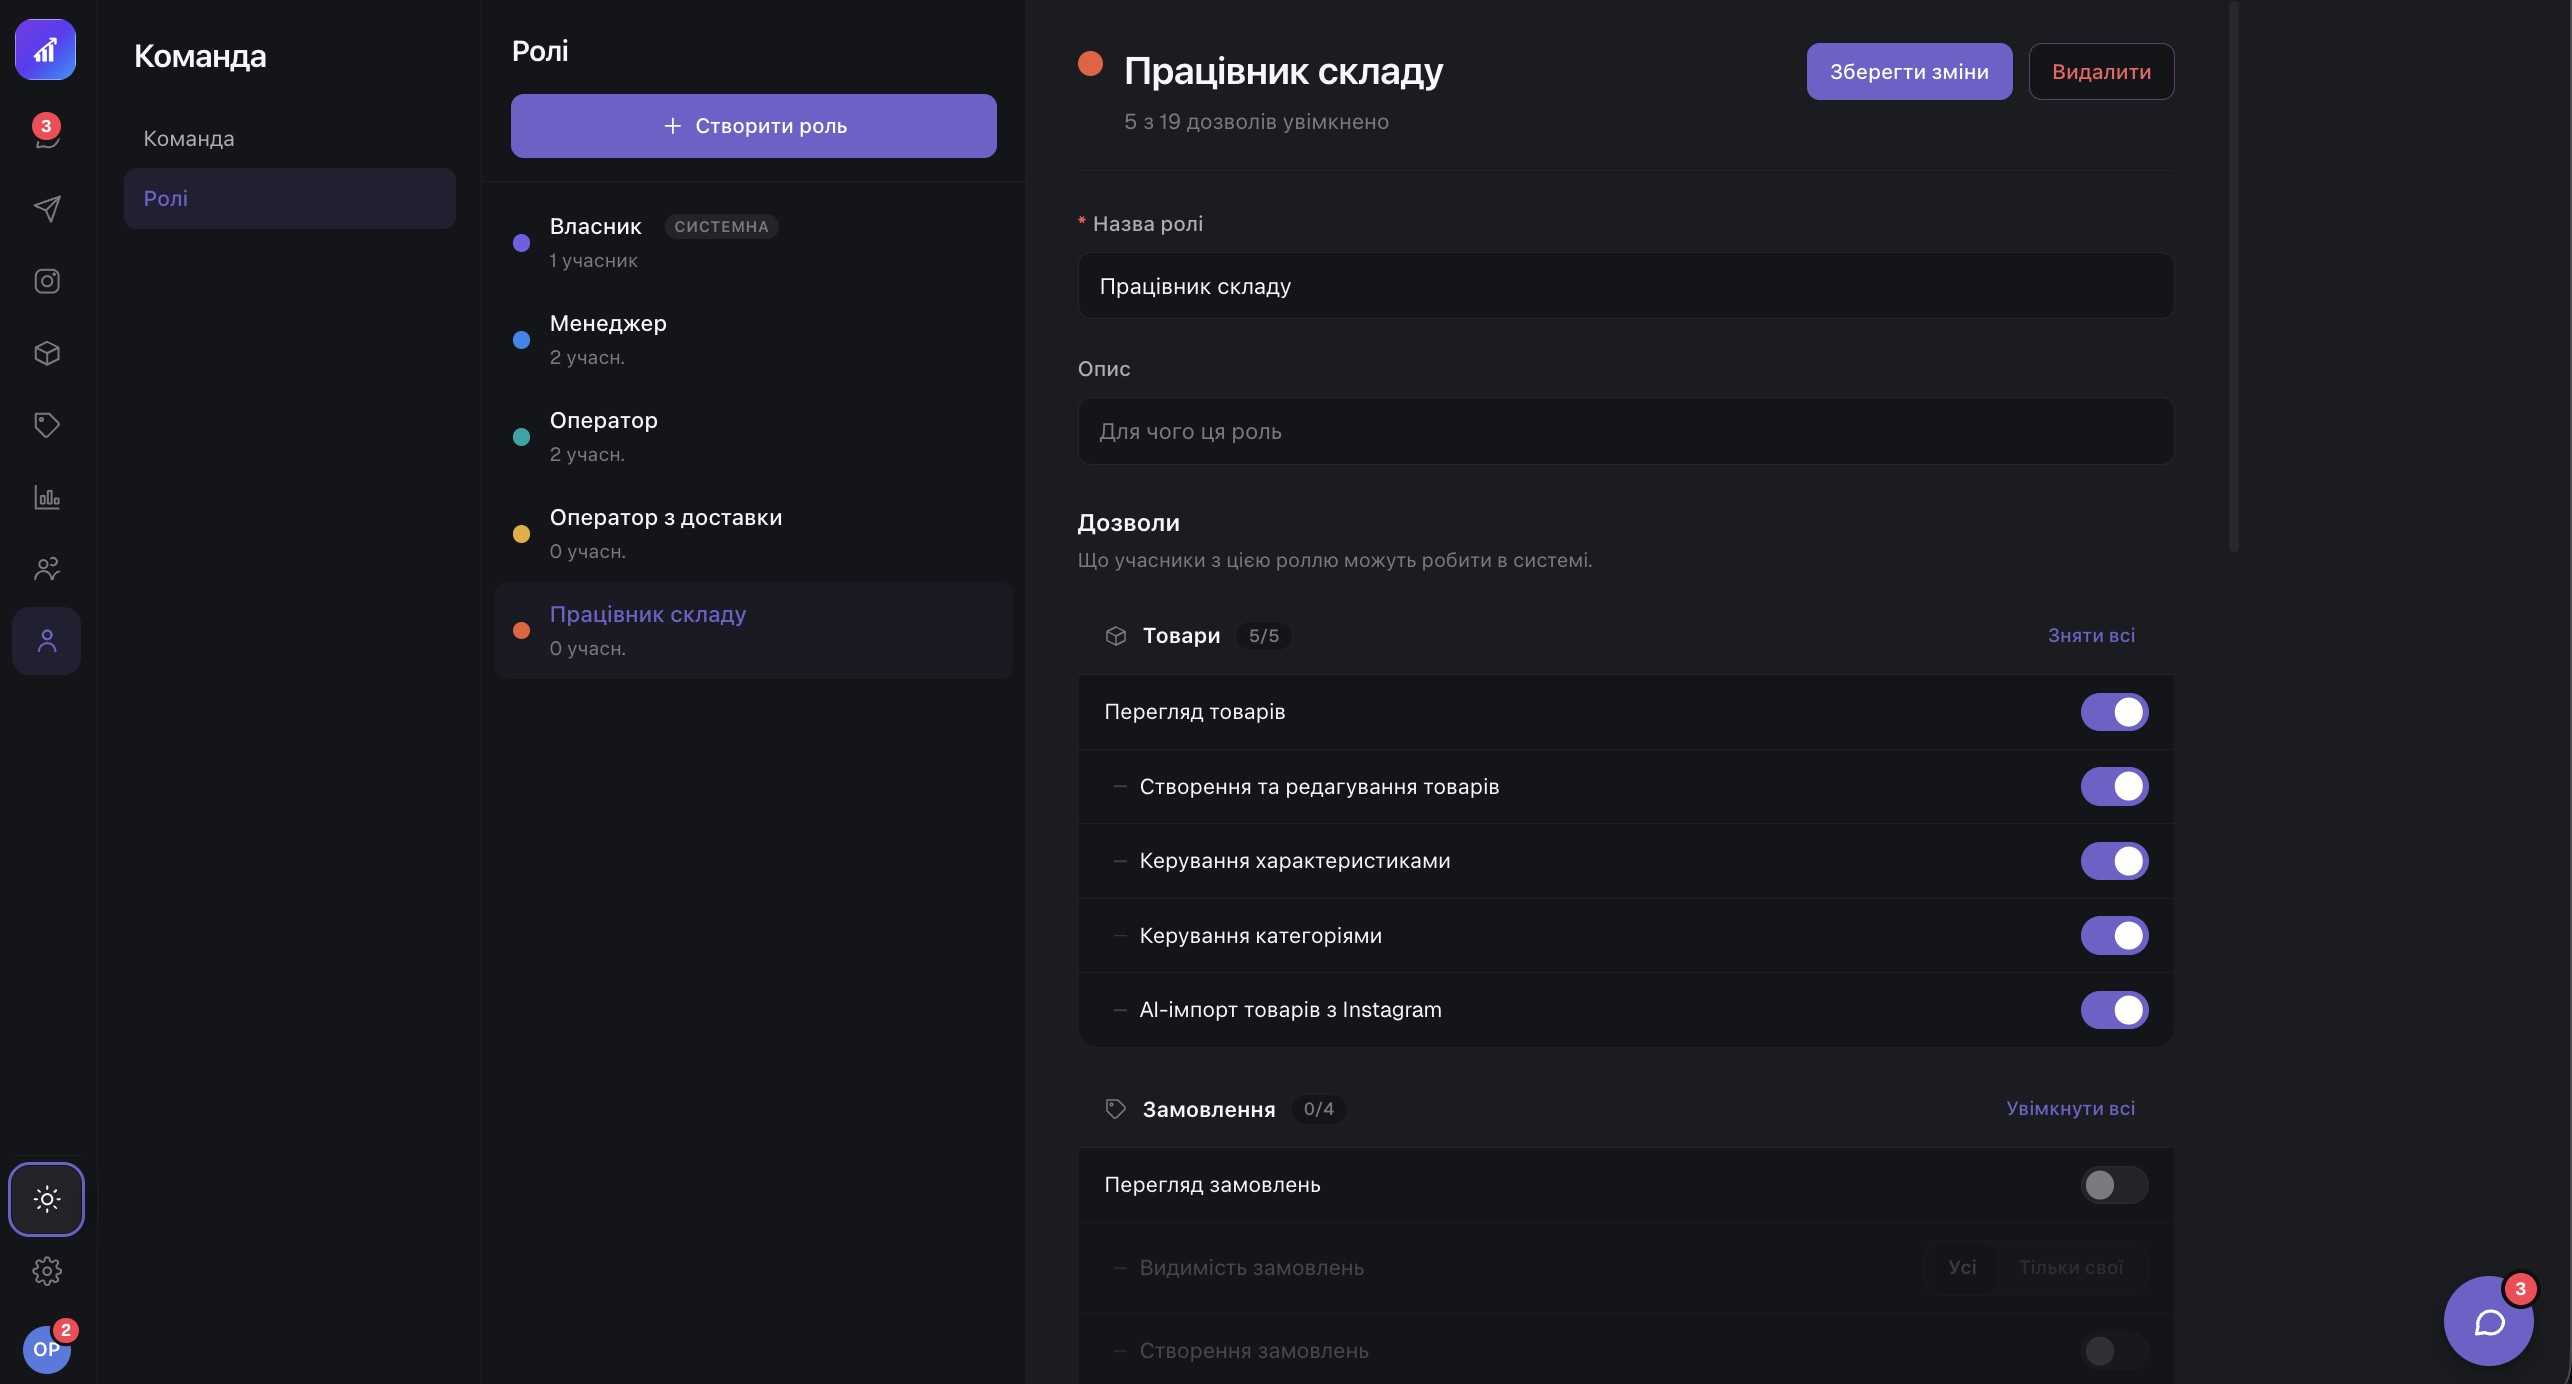The image size is (2572, 1384).
Task: Click the Зберегти зміни button
Action: click(1909, 72)
